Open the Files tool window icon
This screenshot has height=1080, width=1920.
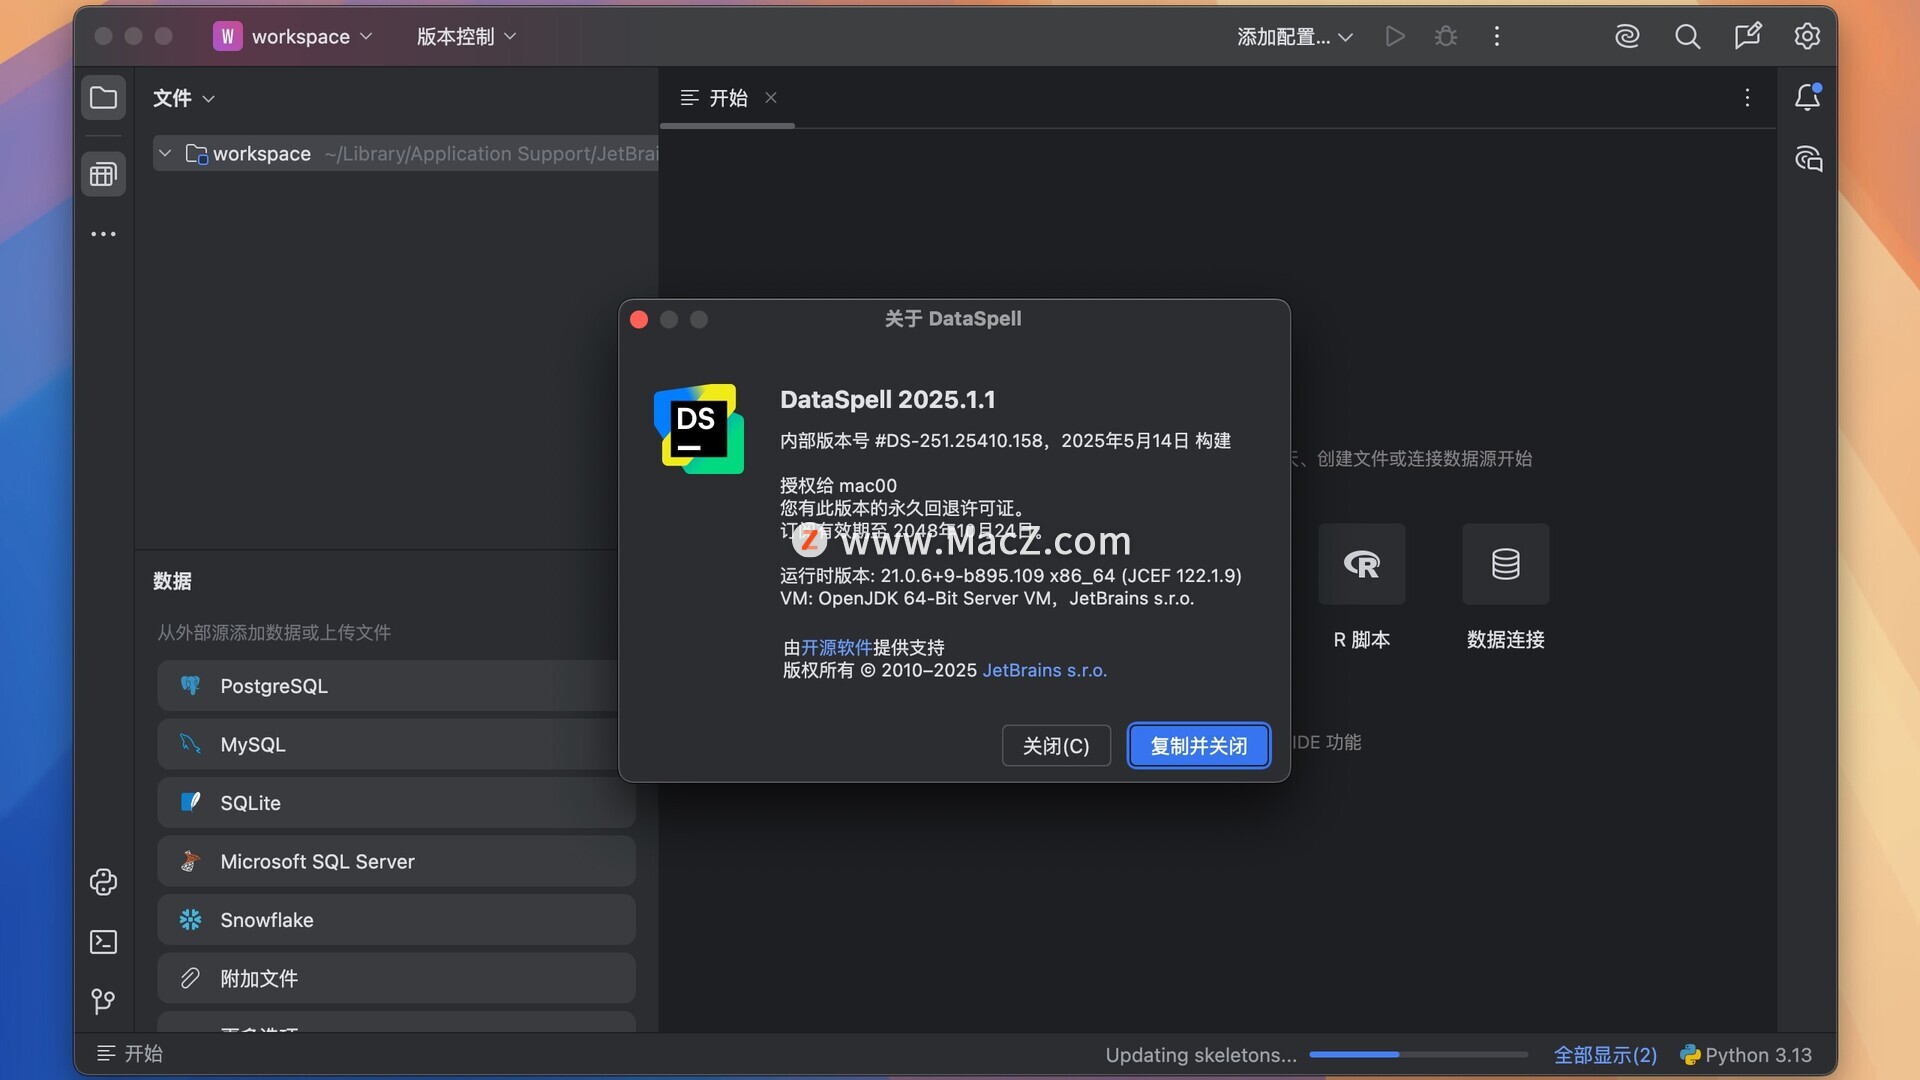click(103, 98)
